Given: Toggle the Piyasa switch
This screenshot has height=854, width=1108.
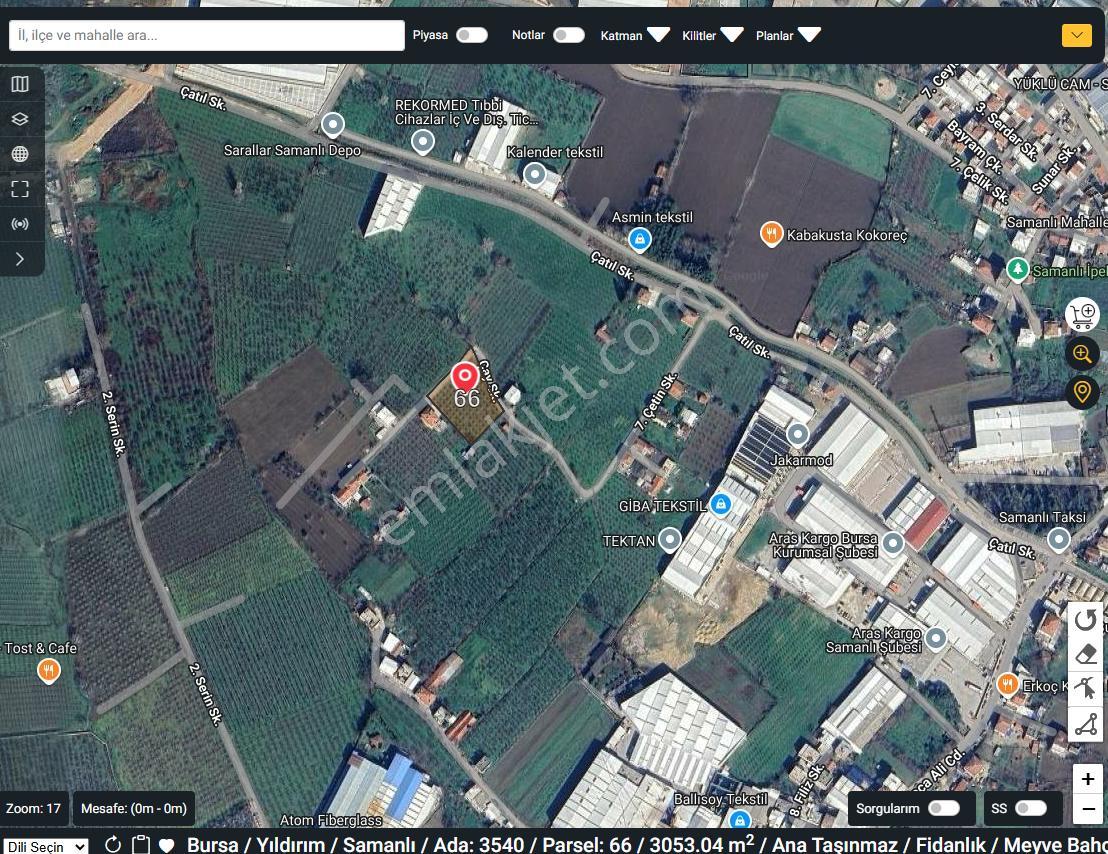Looking at the screenshot, I should [472, 35].
